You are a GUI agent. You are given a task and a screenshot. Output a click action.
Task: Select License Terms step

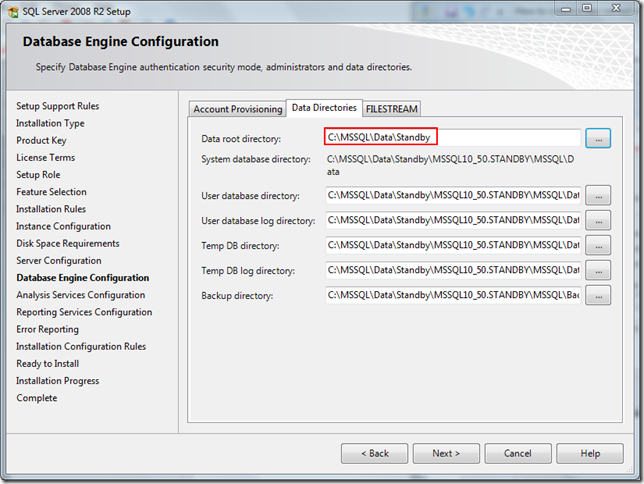[46, 157]
